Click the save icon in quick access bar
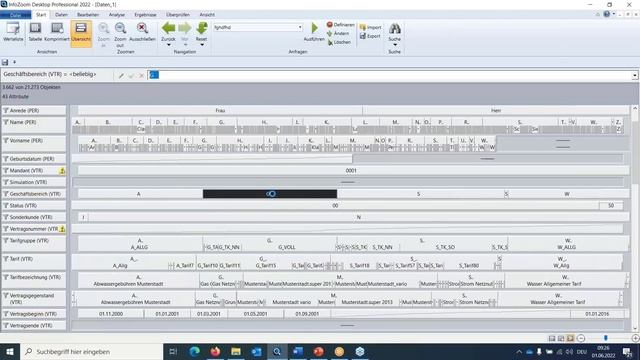Viewport: 640px width, 360px height. coord(5,62)
